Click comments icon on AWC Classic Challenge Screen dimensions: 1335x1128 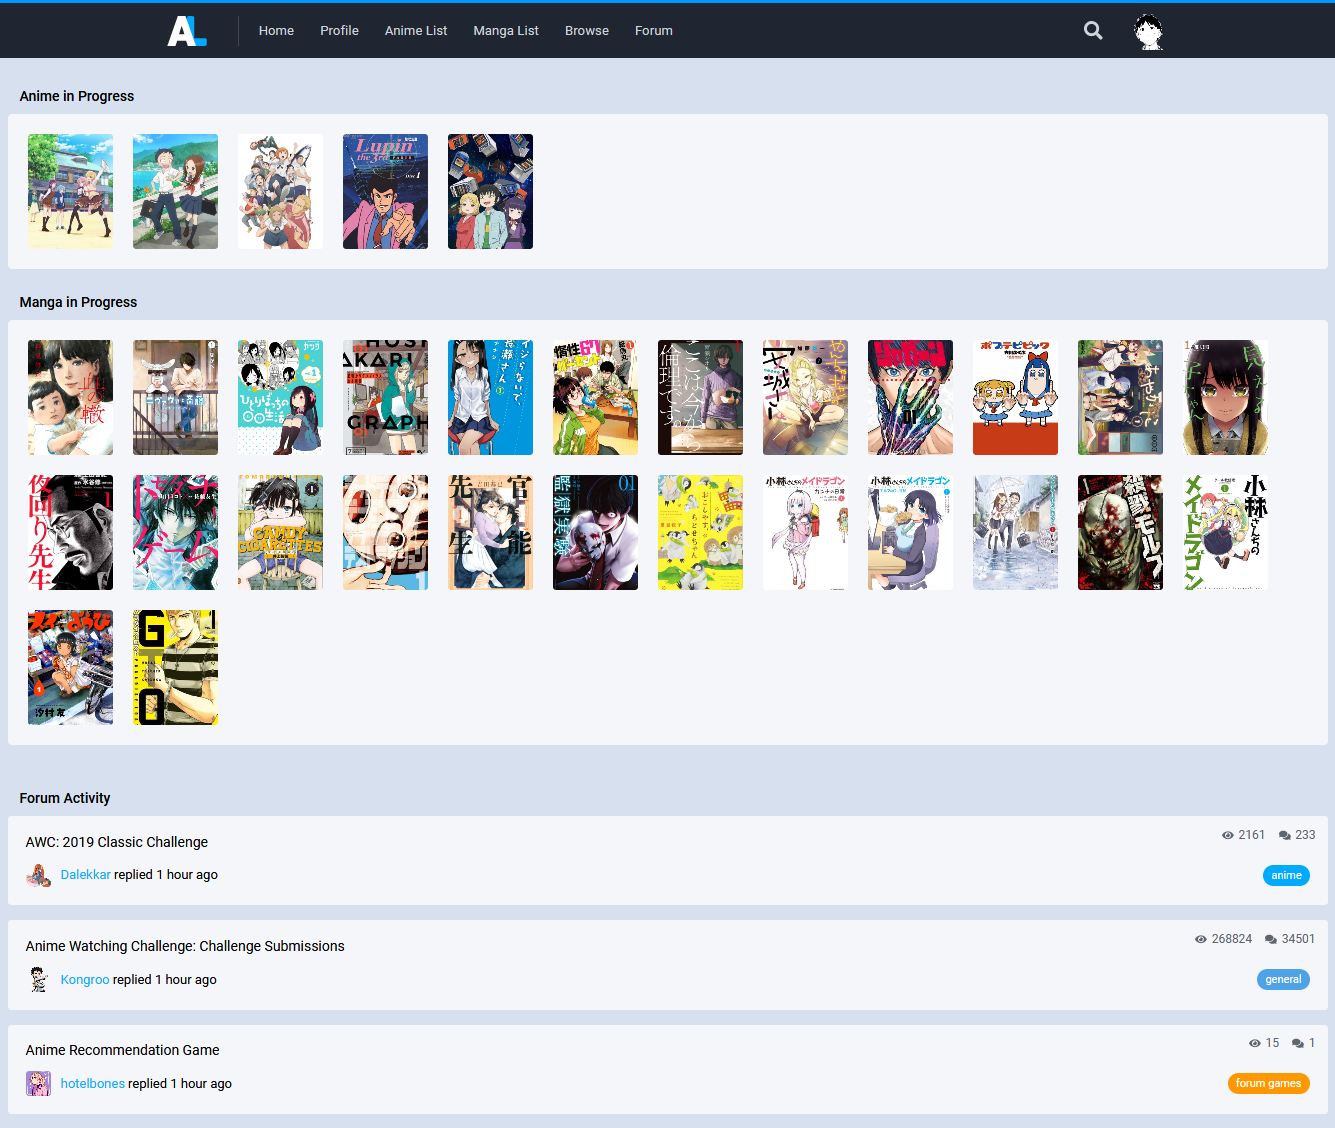(x=1285, y=835)
